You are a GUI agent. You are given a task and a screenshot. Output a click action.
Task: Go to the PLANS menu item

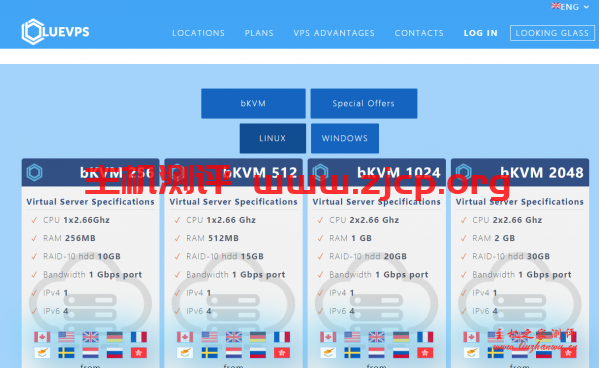(x=259, y=33)
